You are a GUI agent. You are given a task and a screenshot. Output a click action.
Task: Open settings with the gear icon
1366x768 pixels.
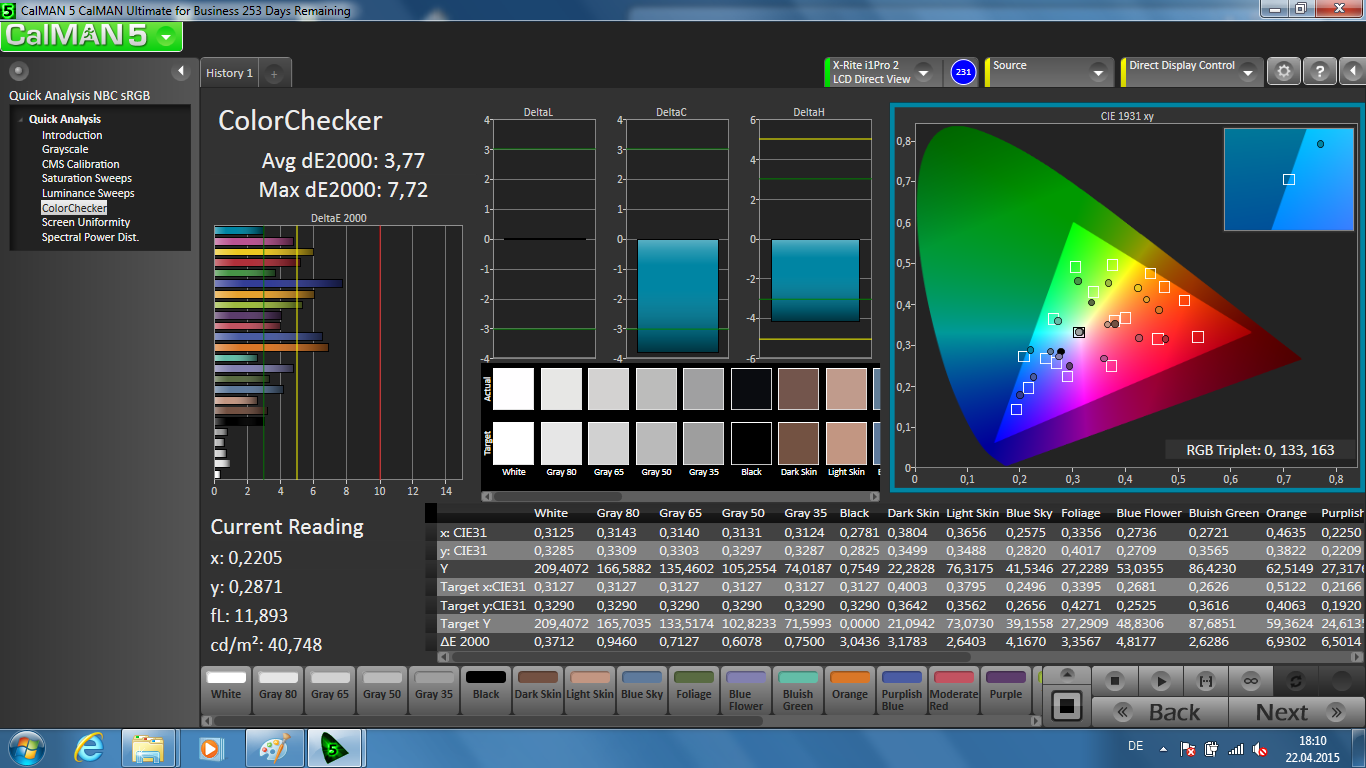point(1284,72)
